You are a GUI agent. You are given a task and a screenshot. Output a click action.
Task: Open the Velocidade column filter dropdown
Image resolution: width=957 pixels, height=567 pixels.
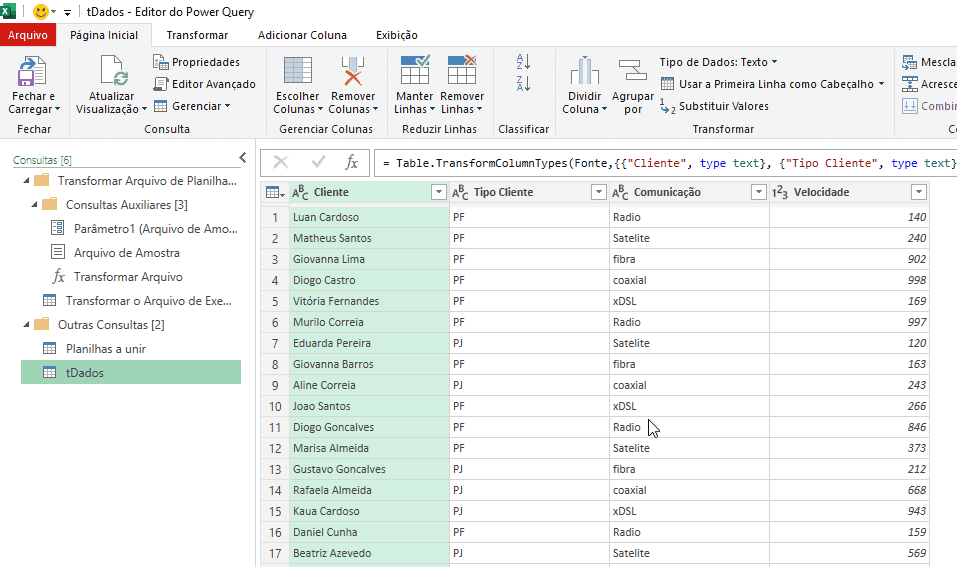click(918, 192)
